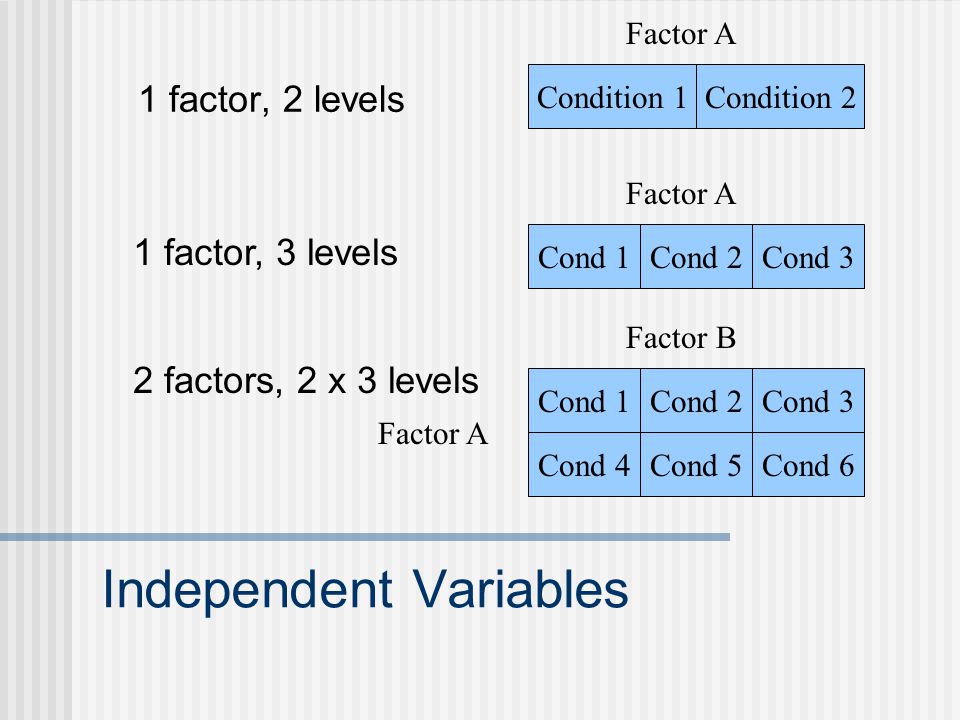Image resolution: width=960 pixels, height=720 pixels.
Task: Click the Condition 2 cell
Action: [781, 97]
